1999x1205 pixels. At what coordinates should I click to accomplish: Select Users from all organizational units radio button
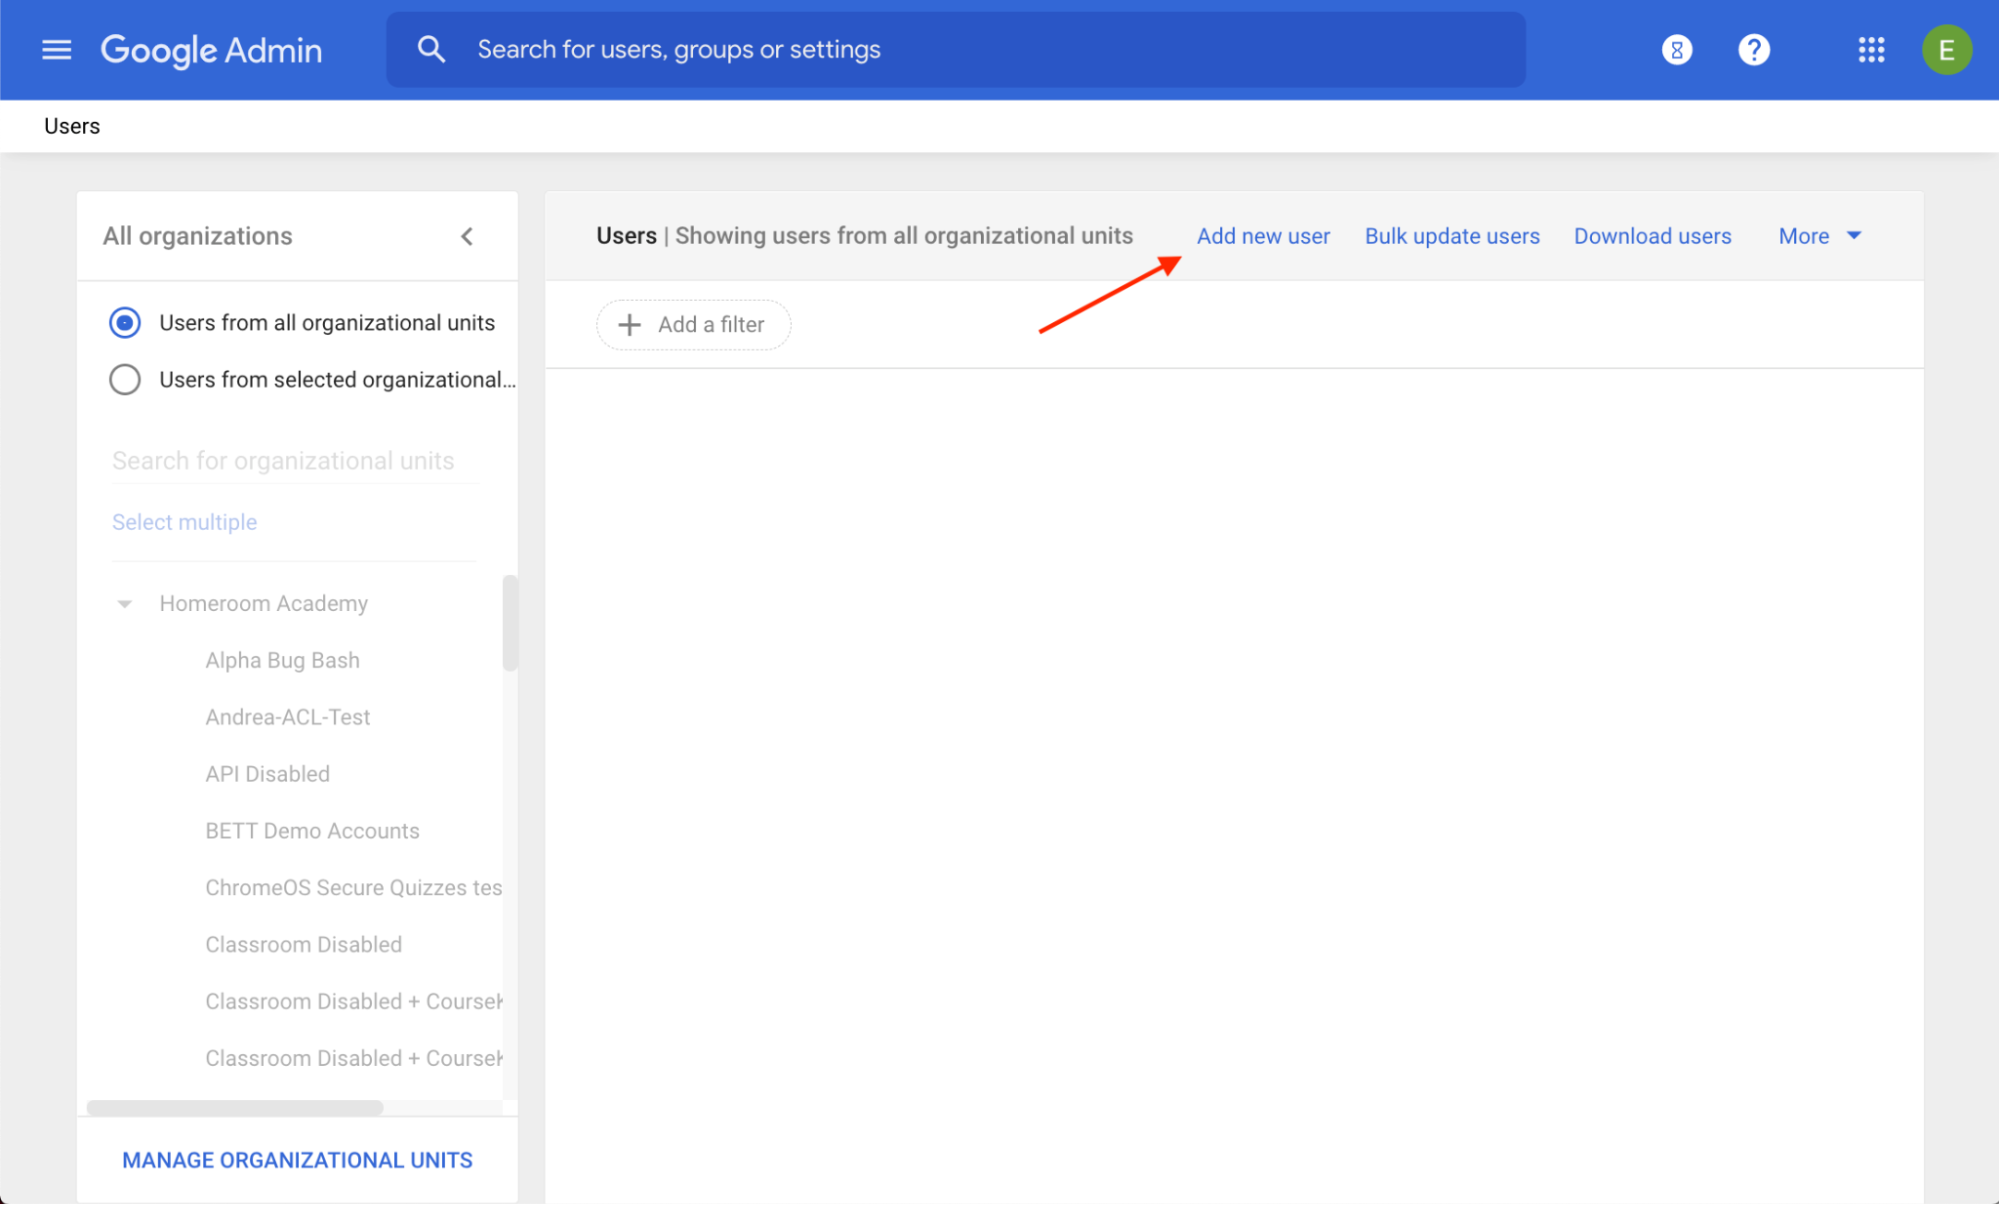pos(126,321)
